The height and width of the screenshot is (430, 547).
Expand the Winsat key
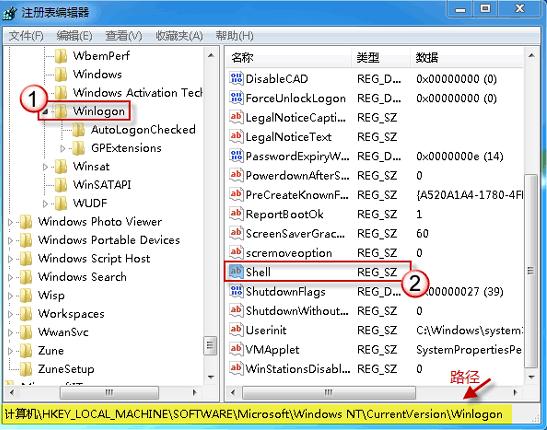click(x=45, y=167)
